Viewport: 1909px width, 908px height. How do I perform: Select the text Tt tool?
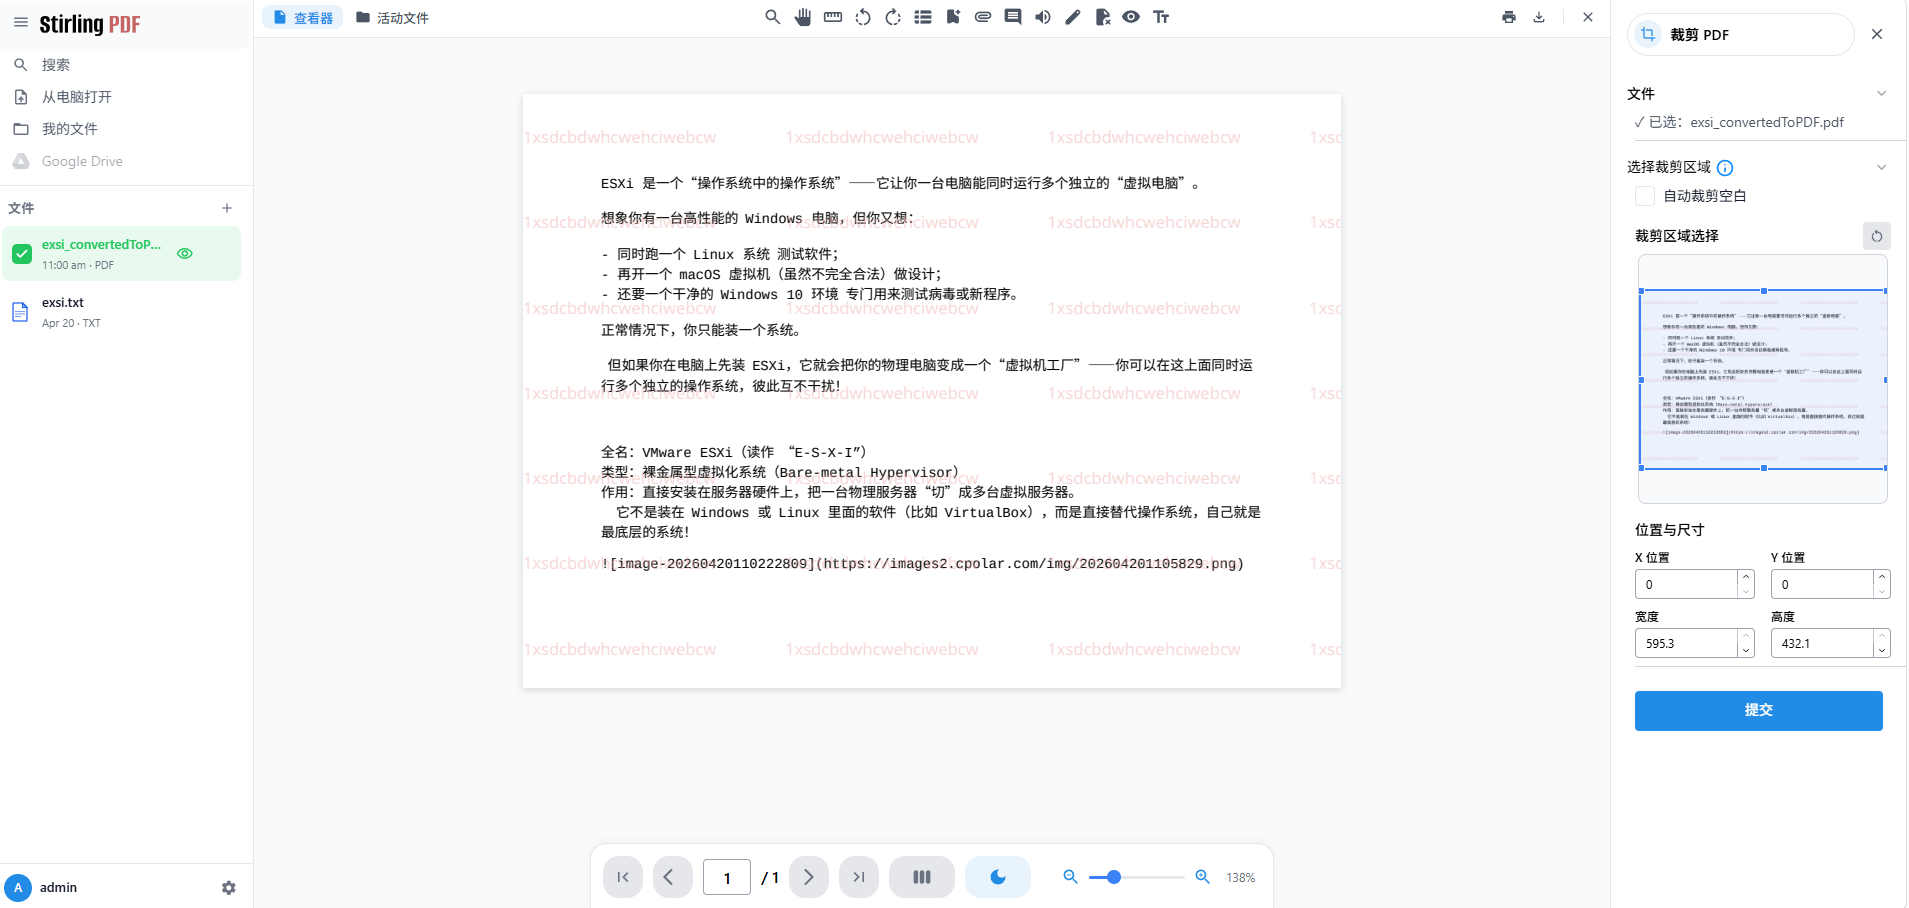pos(1161,17)
